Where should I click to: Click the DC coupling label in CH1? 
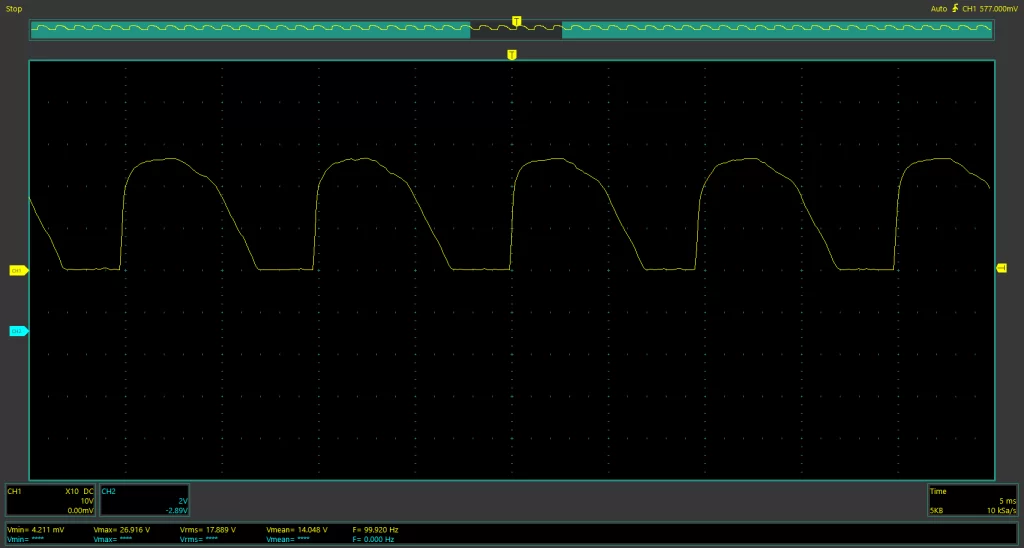[x=89, y=491]
